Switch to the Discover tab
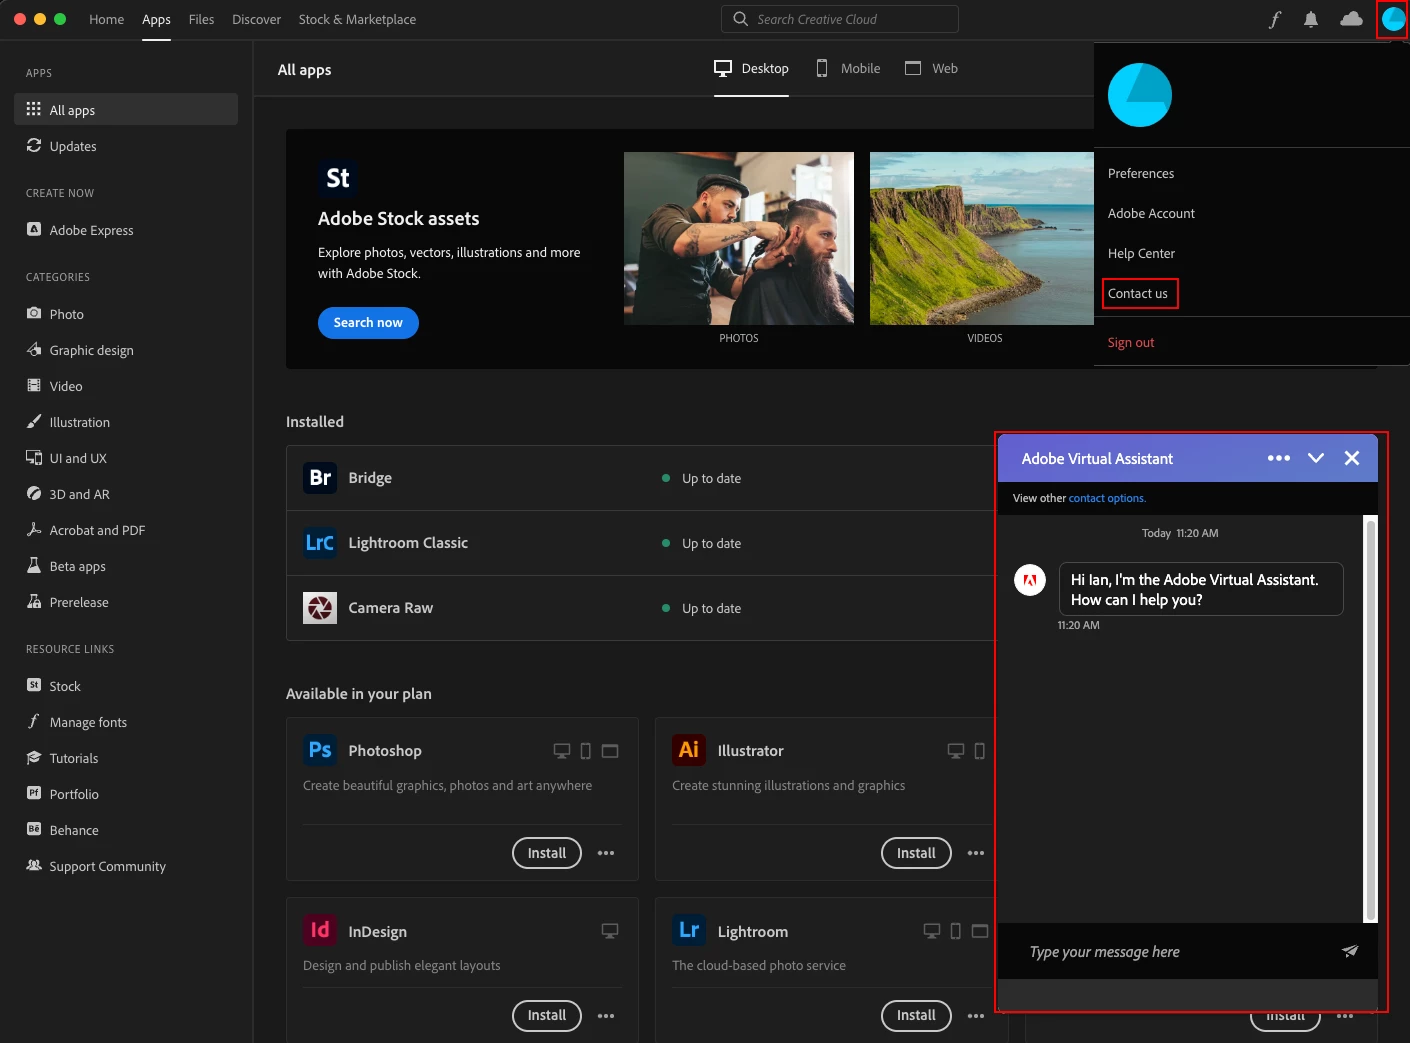 [256, 19]
